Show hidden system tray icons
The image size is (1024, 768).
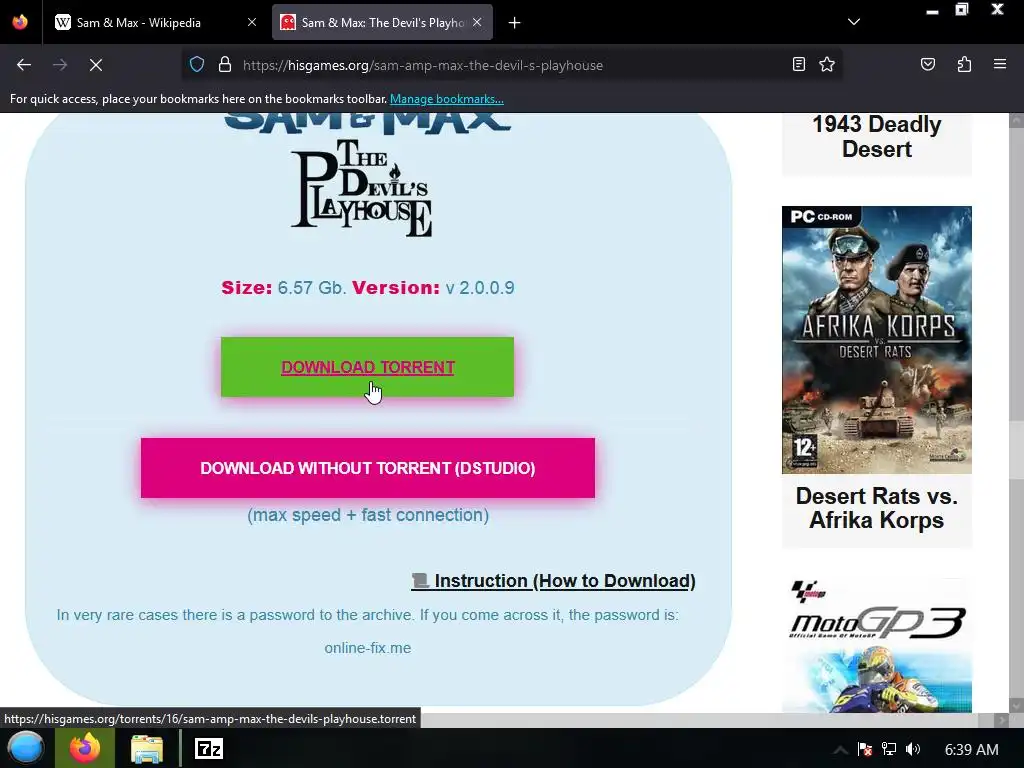840,750
